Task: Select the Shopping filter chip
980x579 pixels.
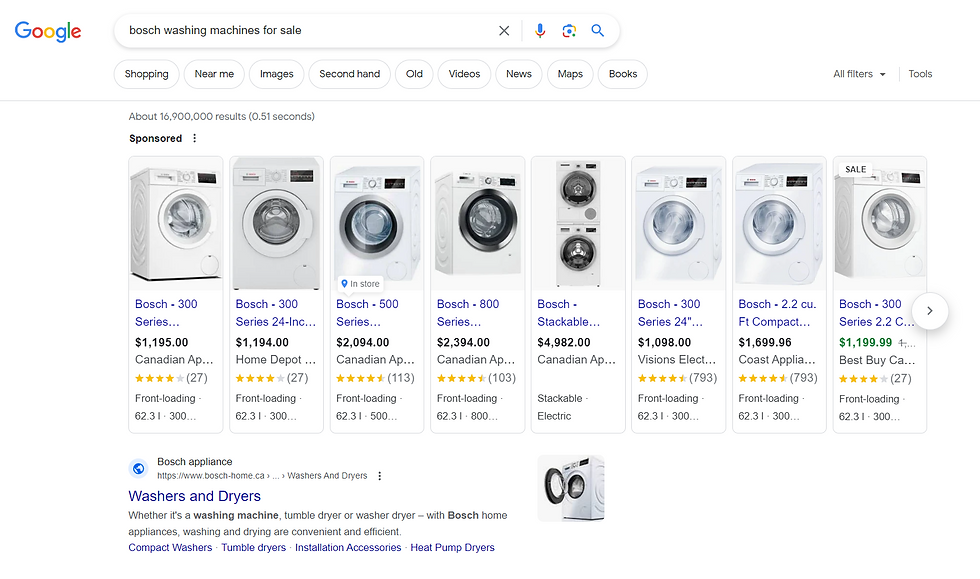Action: tap(146, 74)
